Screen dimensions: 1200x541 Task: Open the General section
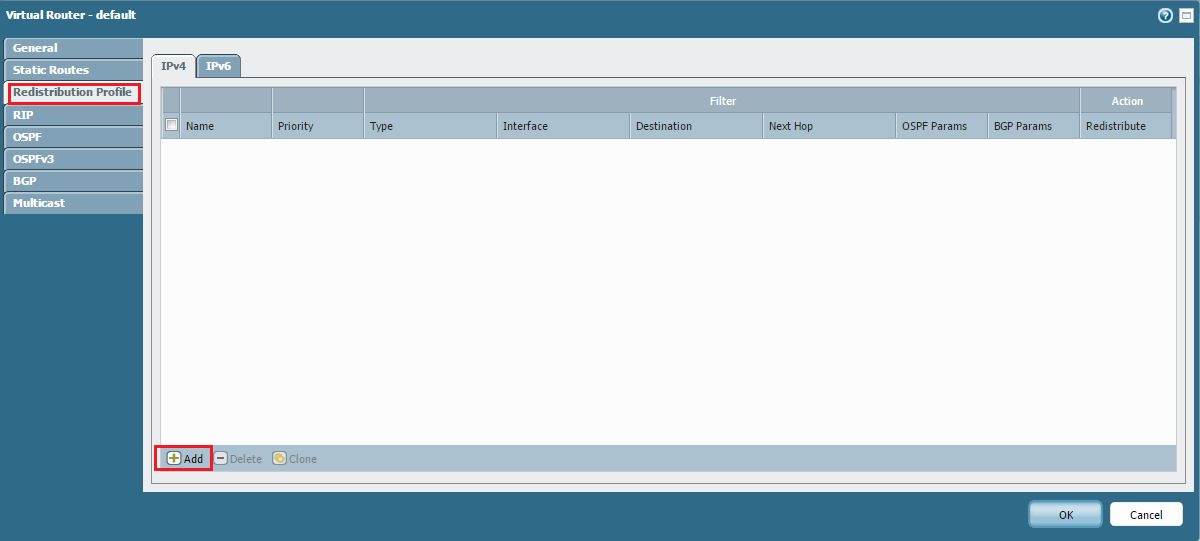(x=73, y=48)
